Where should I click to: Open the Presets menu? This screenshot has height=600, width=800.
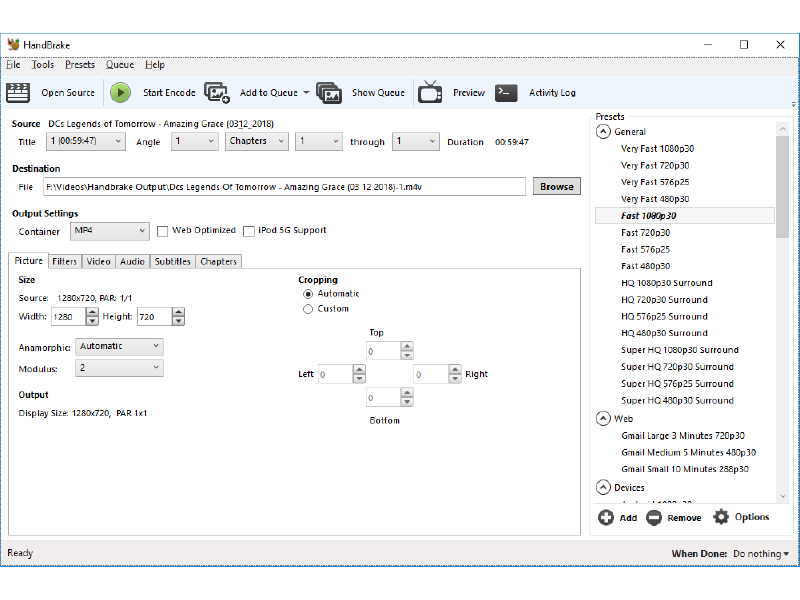pos(80,65)
